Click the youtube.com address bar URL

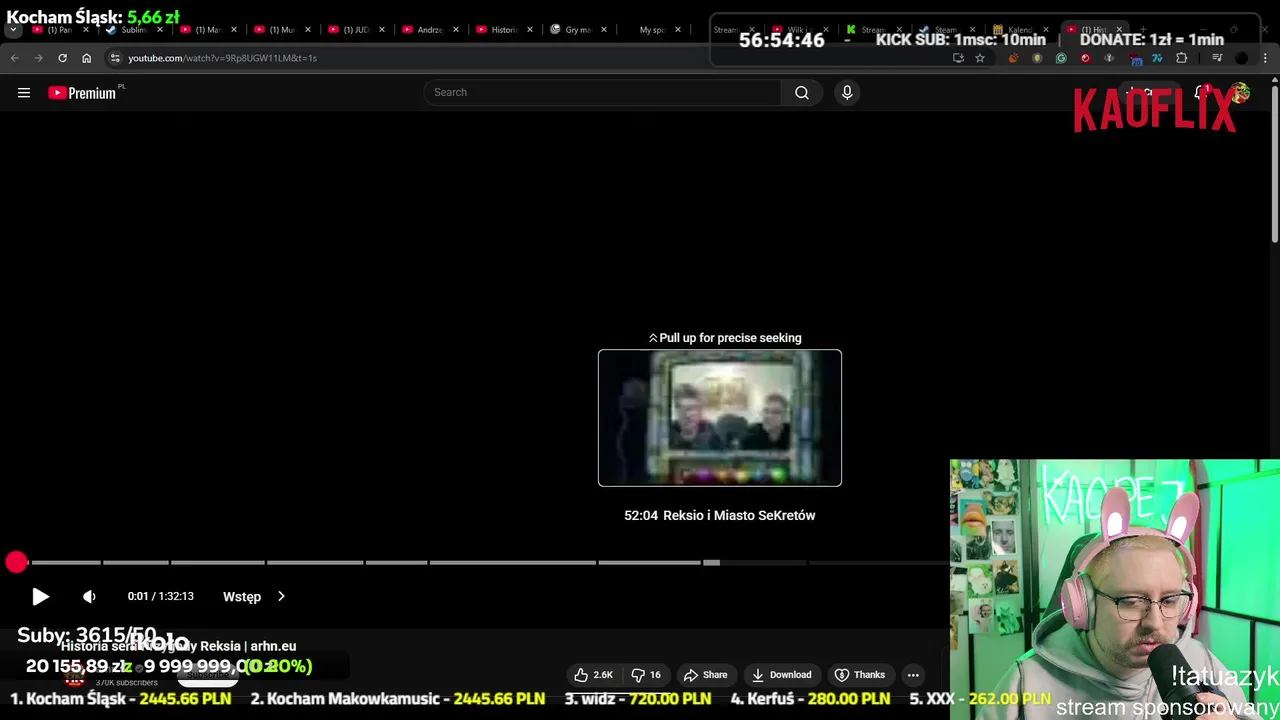tap(222, 58)
